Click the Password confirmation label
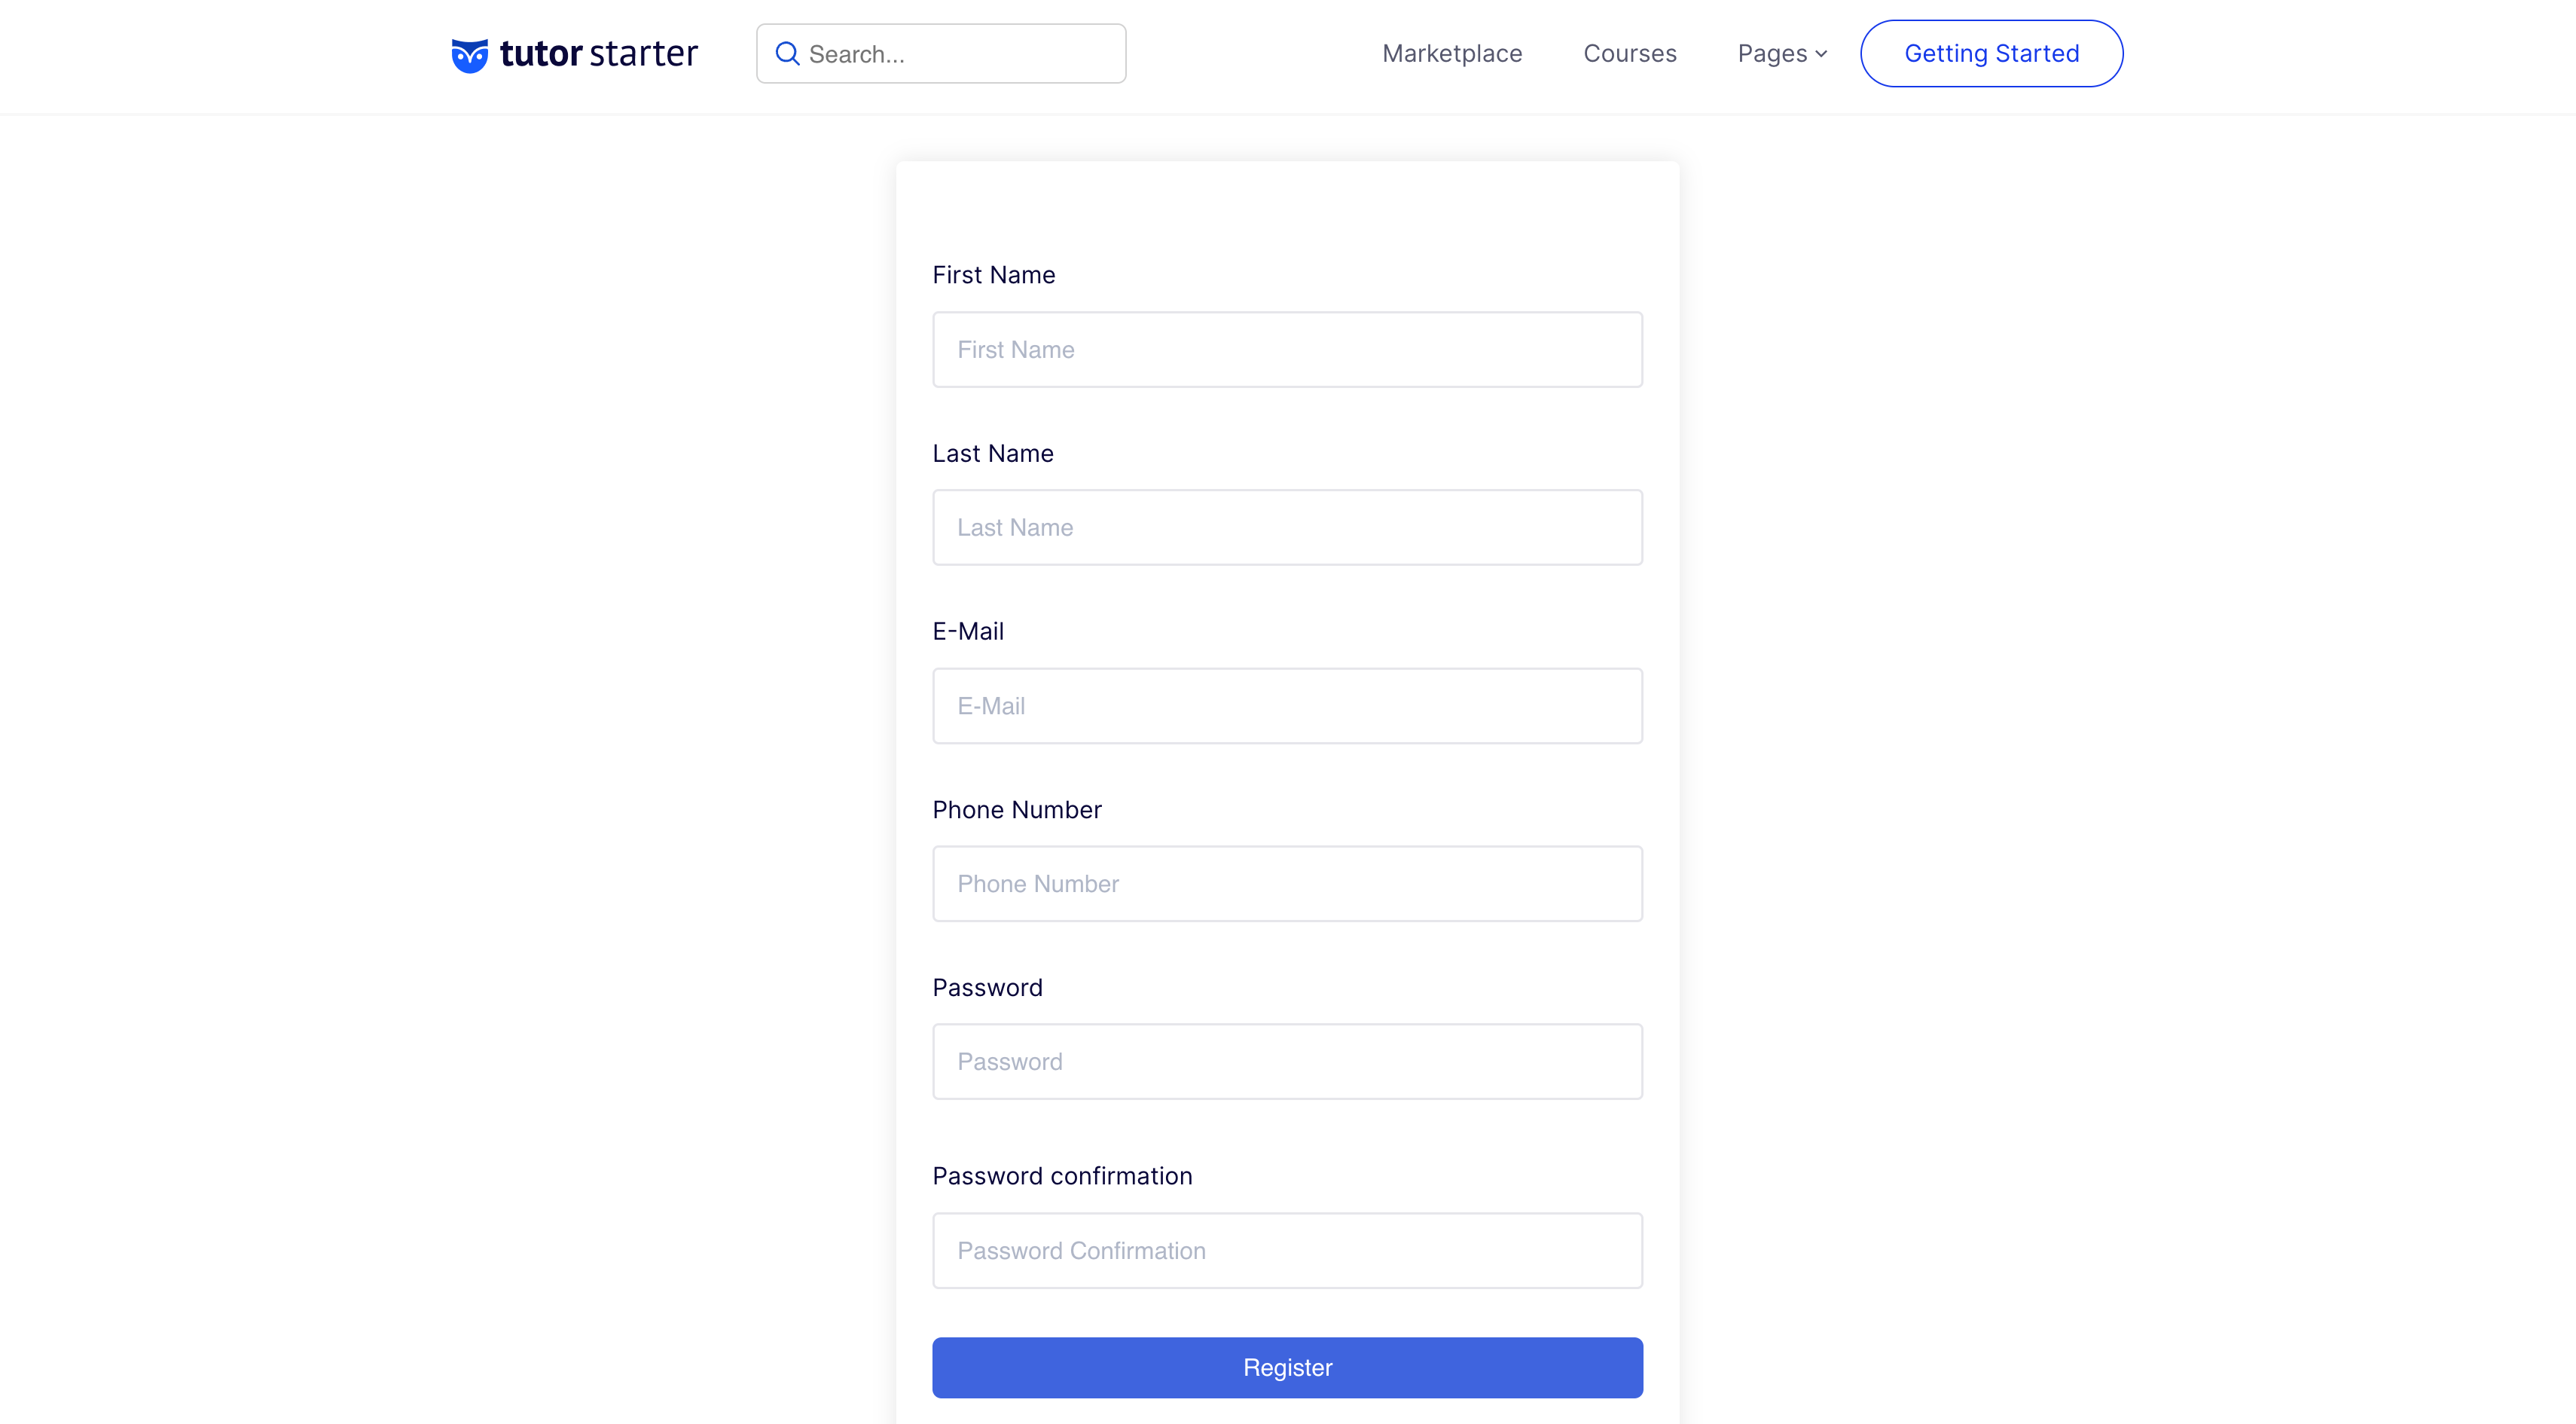This screenshot has height=1424, width=2576. (x=1062, y=1176)
